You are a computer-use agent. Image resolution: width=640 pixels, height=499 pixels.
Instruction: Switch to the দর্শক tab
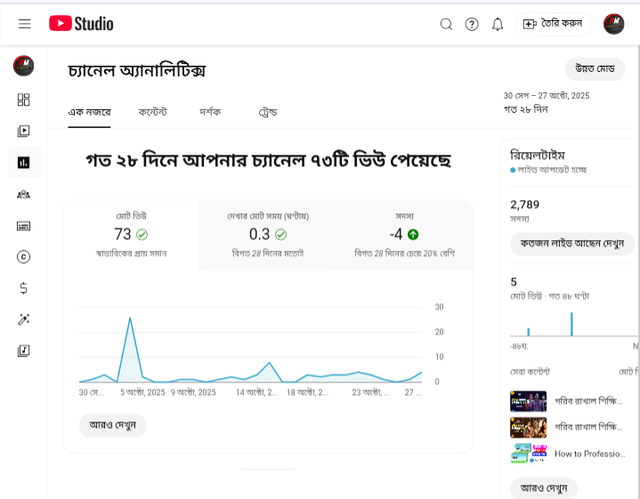(x=210, y=112)
